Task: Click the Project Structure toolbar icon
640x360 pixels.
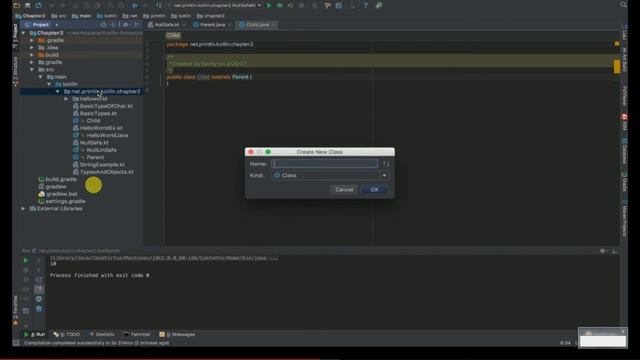Action: click(x=339, y=5)
